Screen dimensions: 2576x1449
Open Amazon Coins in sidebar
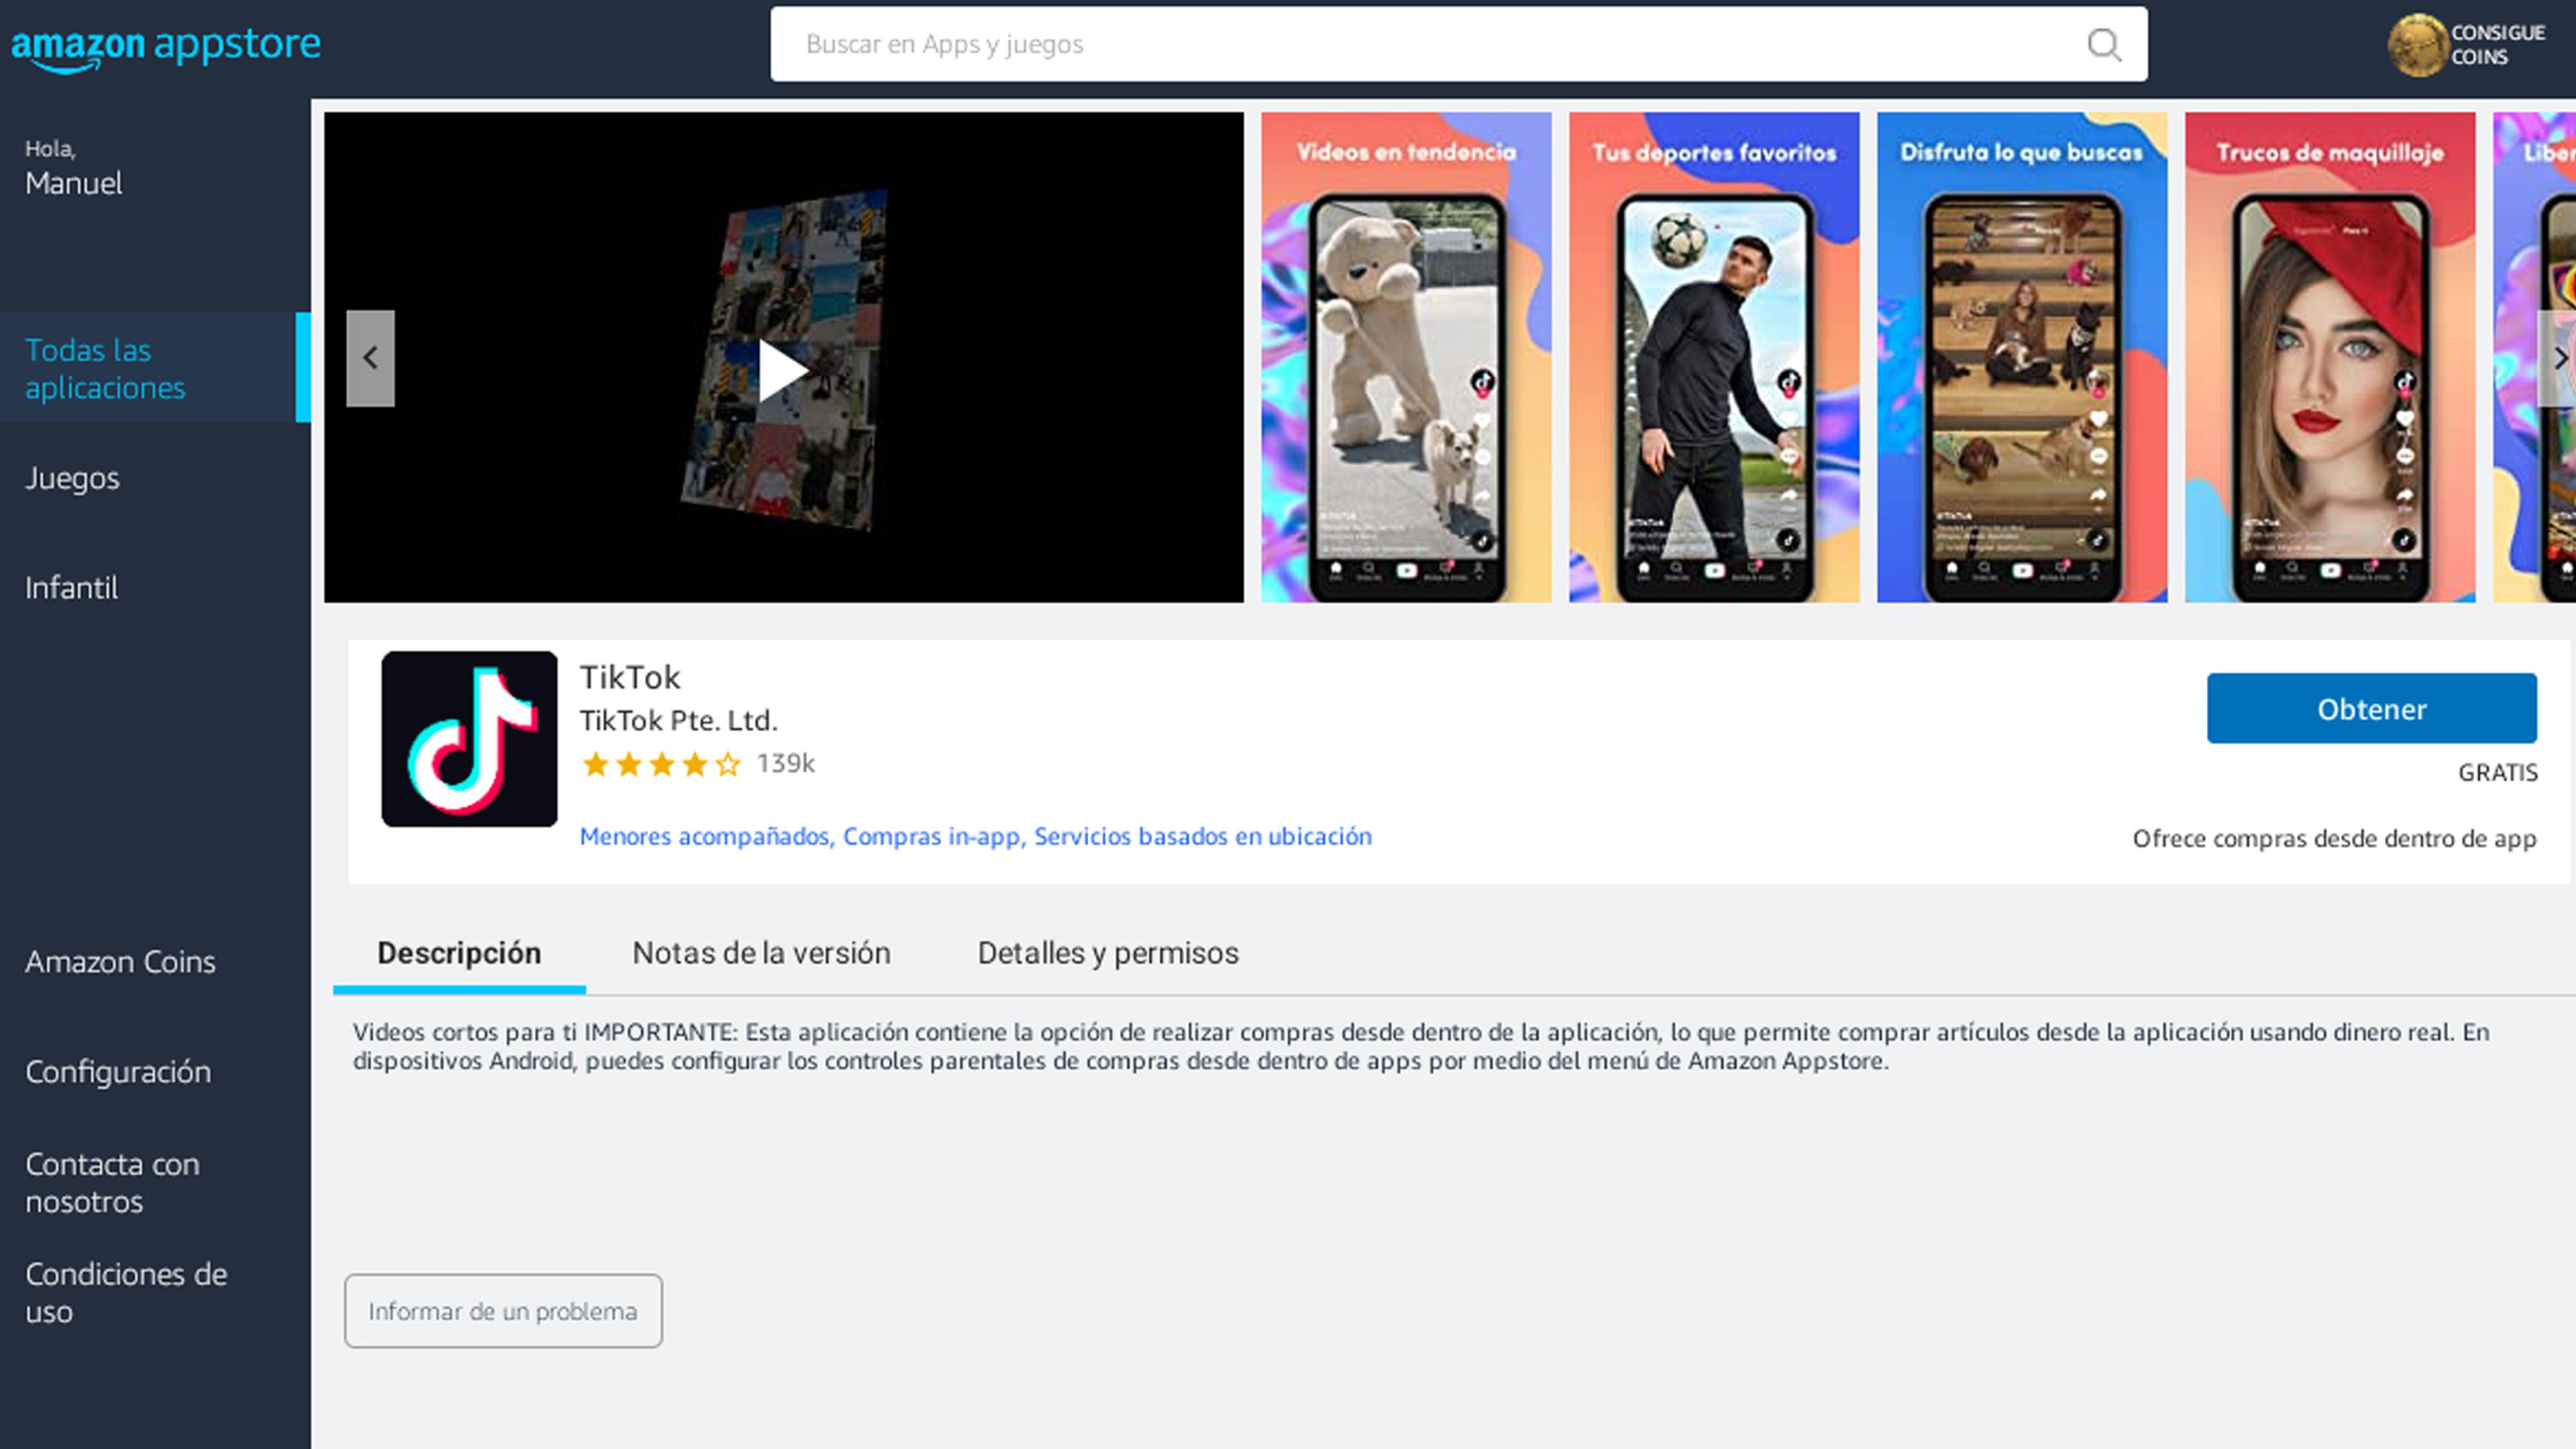click(x=120, y=961)
